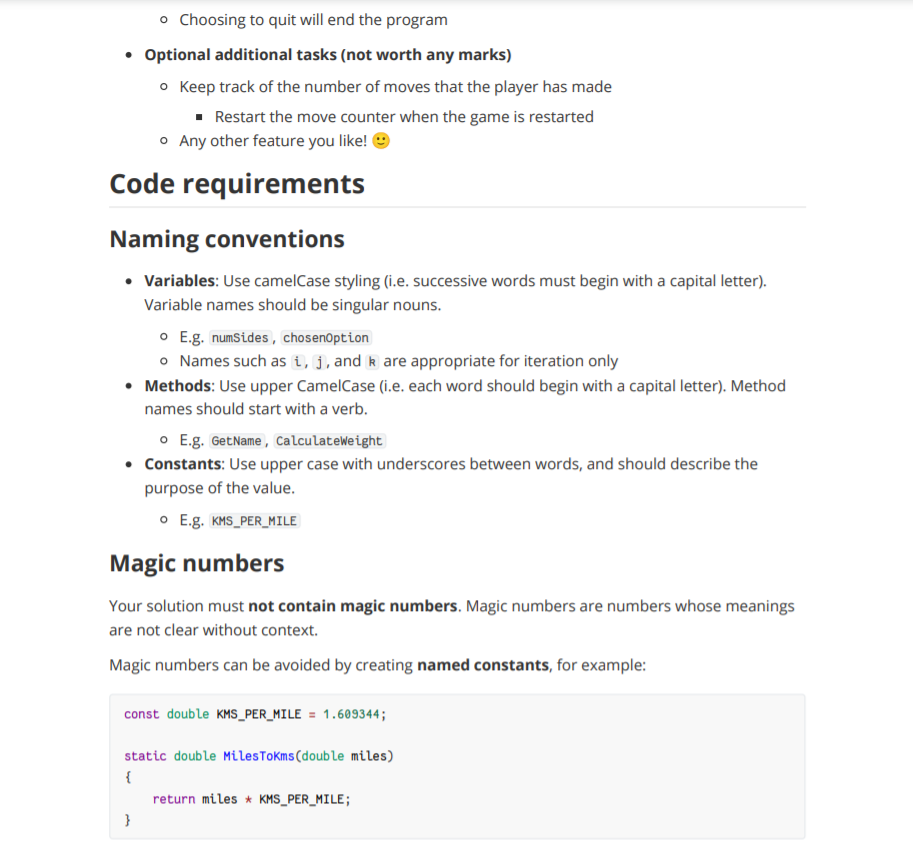
Task: Select the numSides inline code
Action: click(240, 338)
